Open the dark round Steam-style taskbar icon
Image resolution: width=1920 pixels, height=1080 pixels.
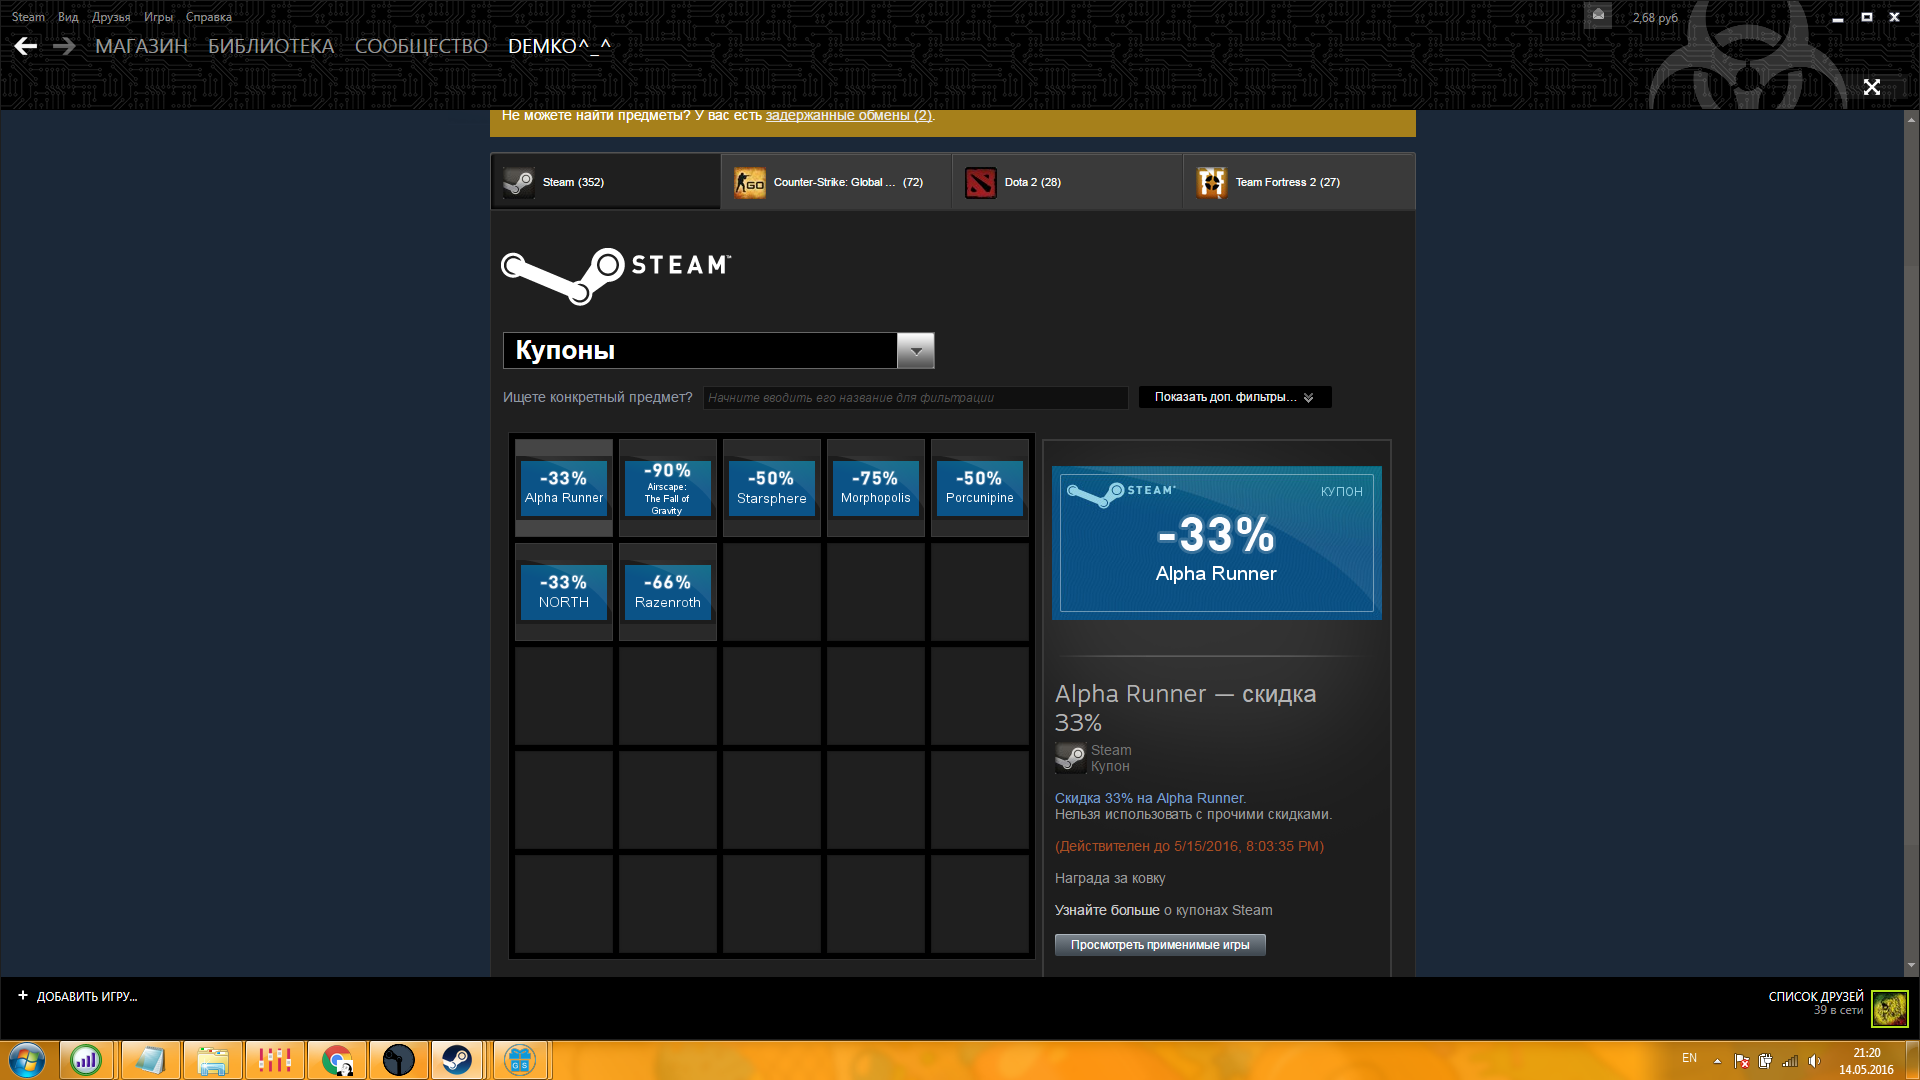pos(399,1060)
